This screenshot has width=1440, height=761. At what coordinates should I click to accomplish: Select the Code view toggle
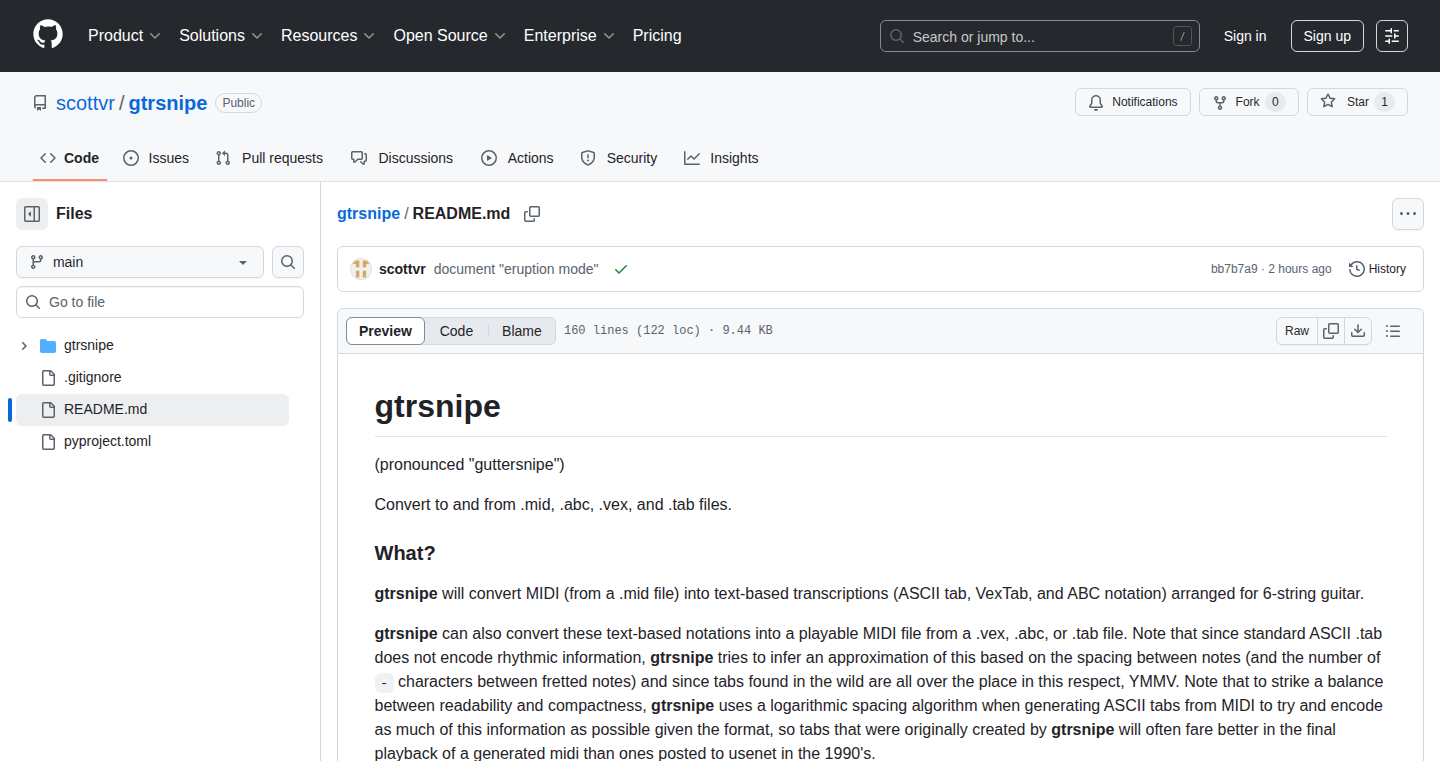pyautogui.click(x=456, y=331)
